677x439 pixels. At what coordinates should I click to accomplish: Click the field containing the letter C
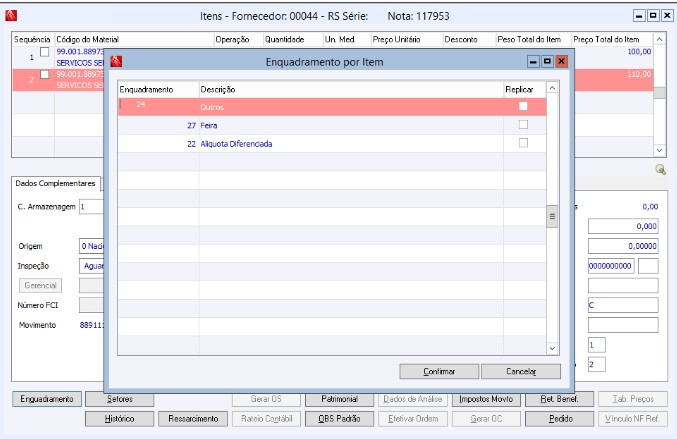coord(623,305)
